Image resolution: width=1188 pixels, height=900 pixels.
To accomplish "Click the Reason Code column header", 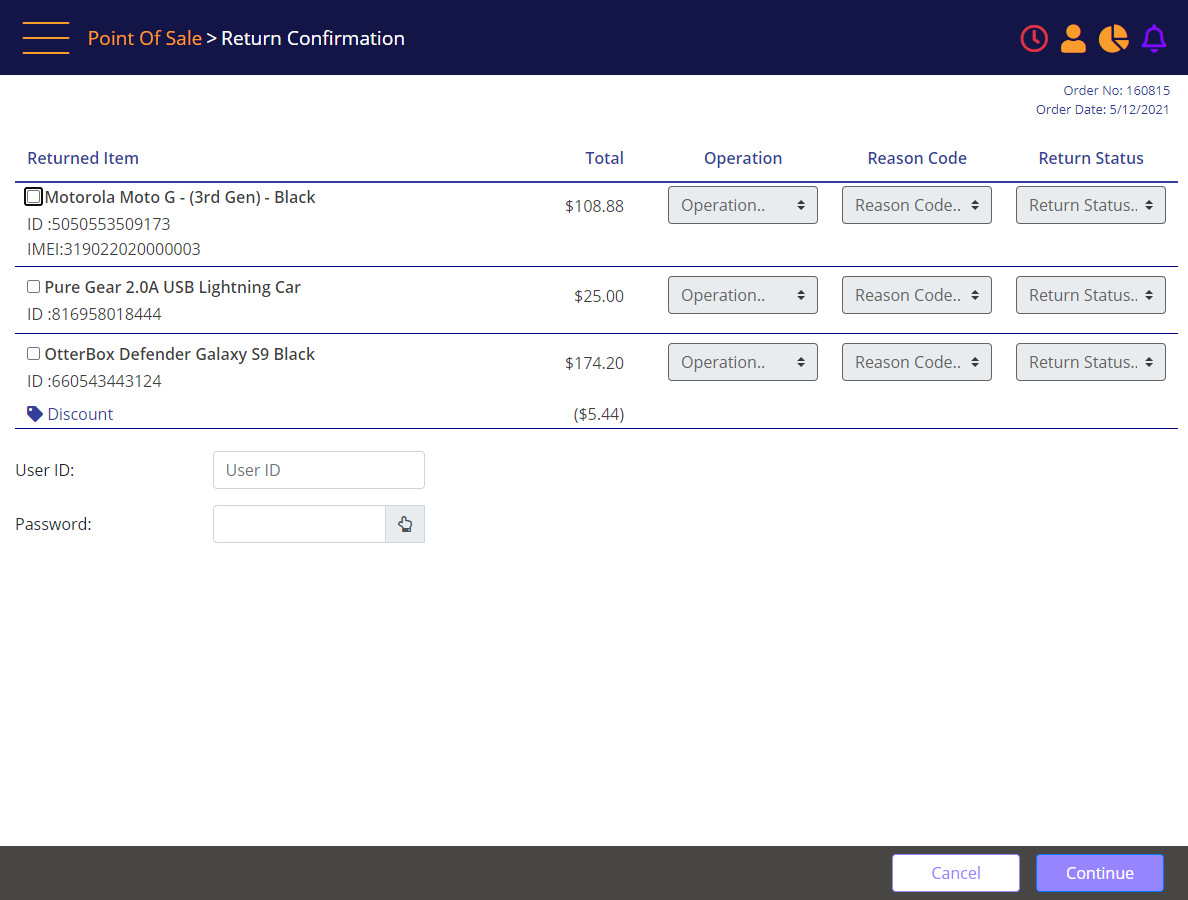I will pos(917,158).
